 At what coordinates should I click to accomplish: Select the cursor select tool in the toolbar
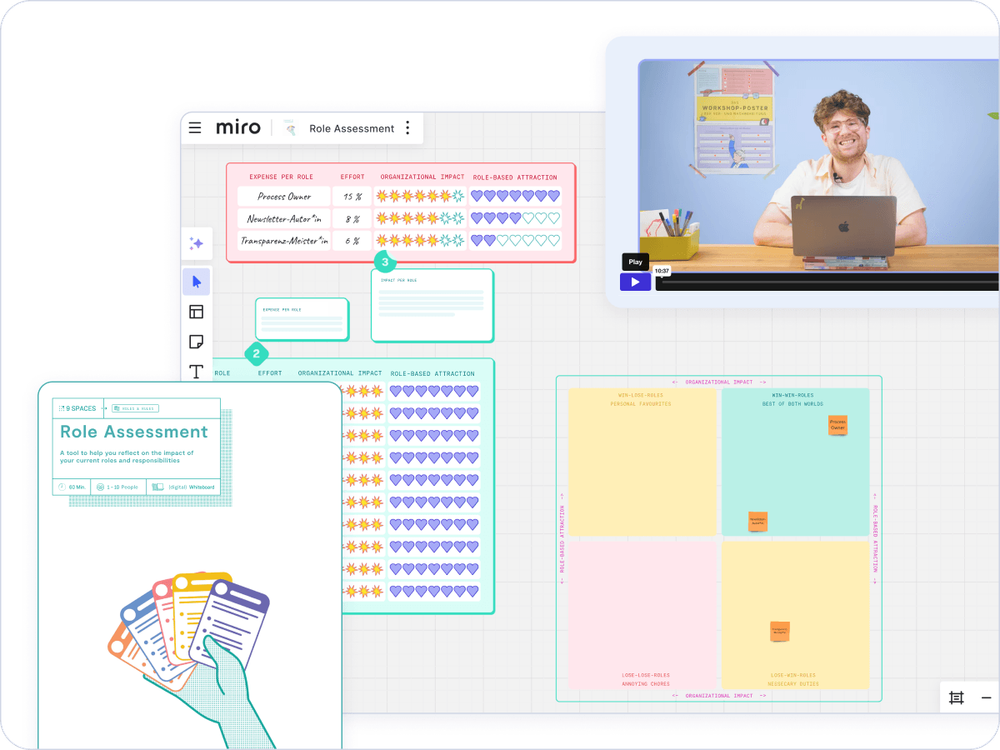pyautogui.click(x=196, y=281)
